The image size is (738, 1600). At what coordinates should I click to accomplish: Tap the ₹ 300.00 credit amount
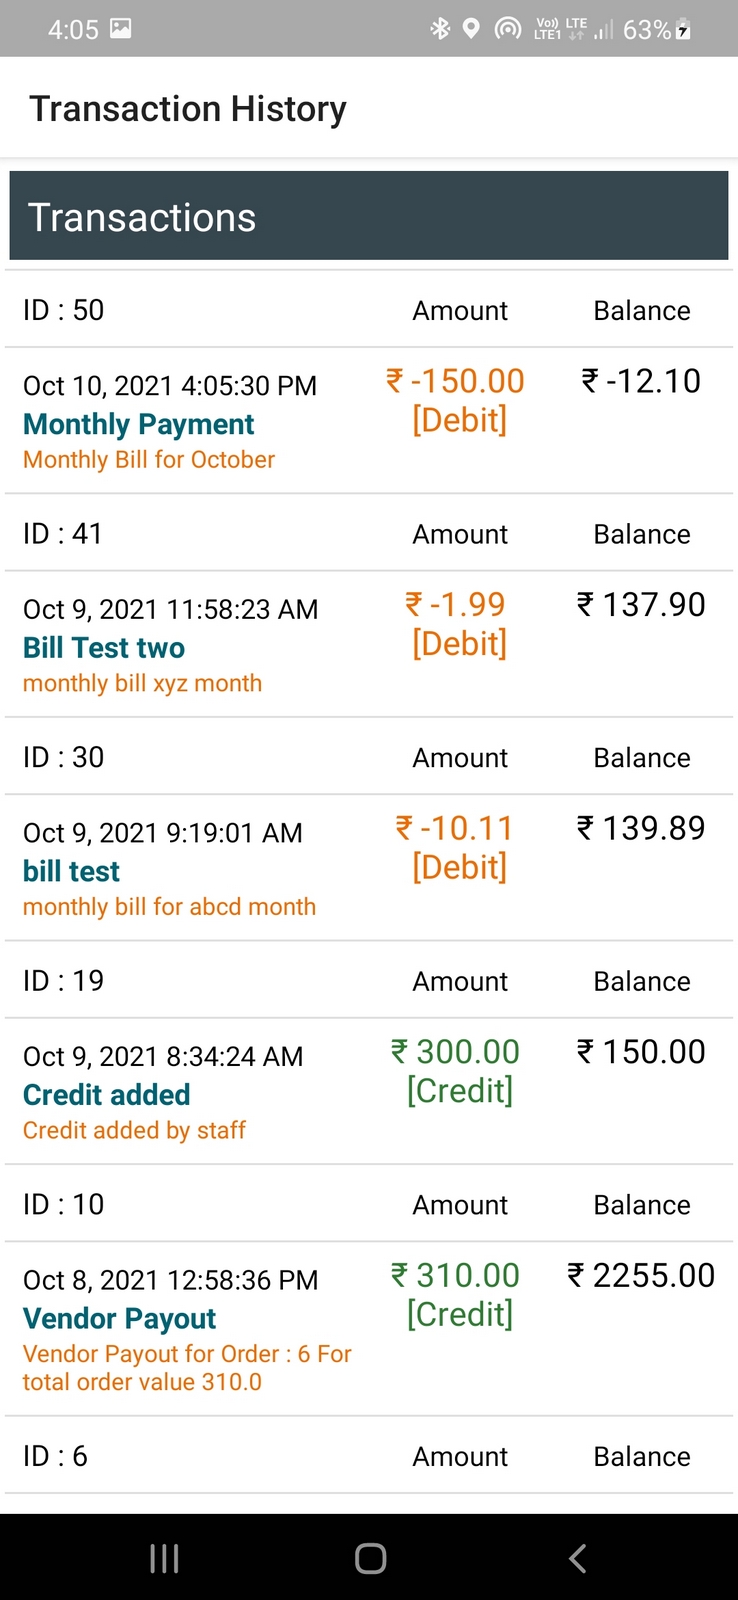point(456,1052)
